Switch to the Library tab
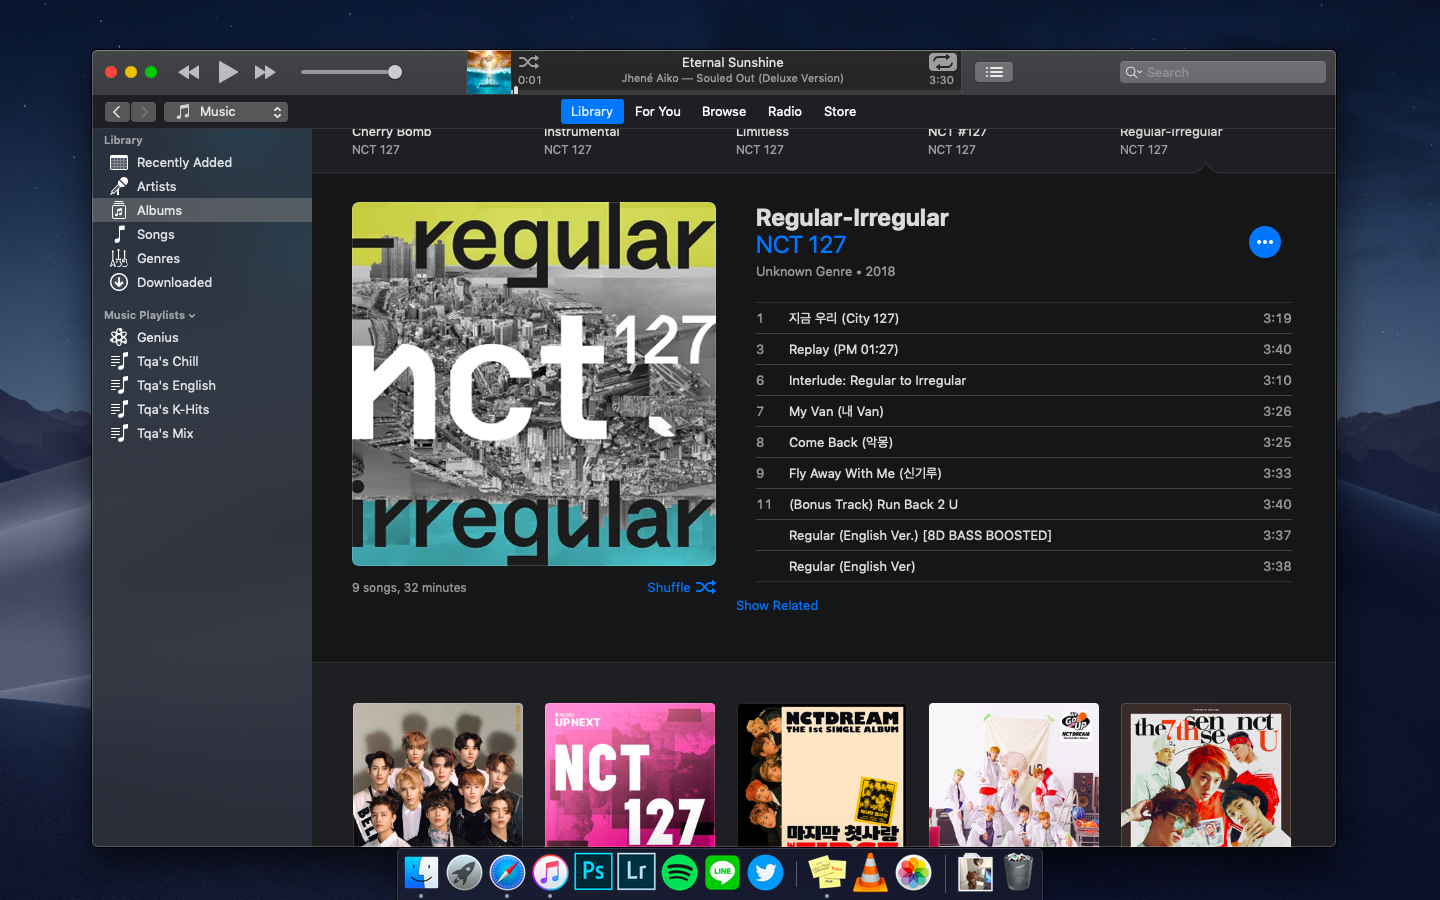The image size is (1440, 900). point(592,112)
